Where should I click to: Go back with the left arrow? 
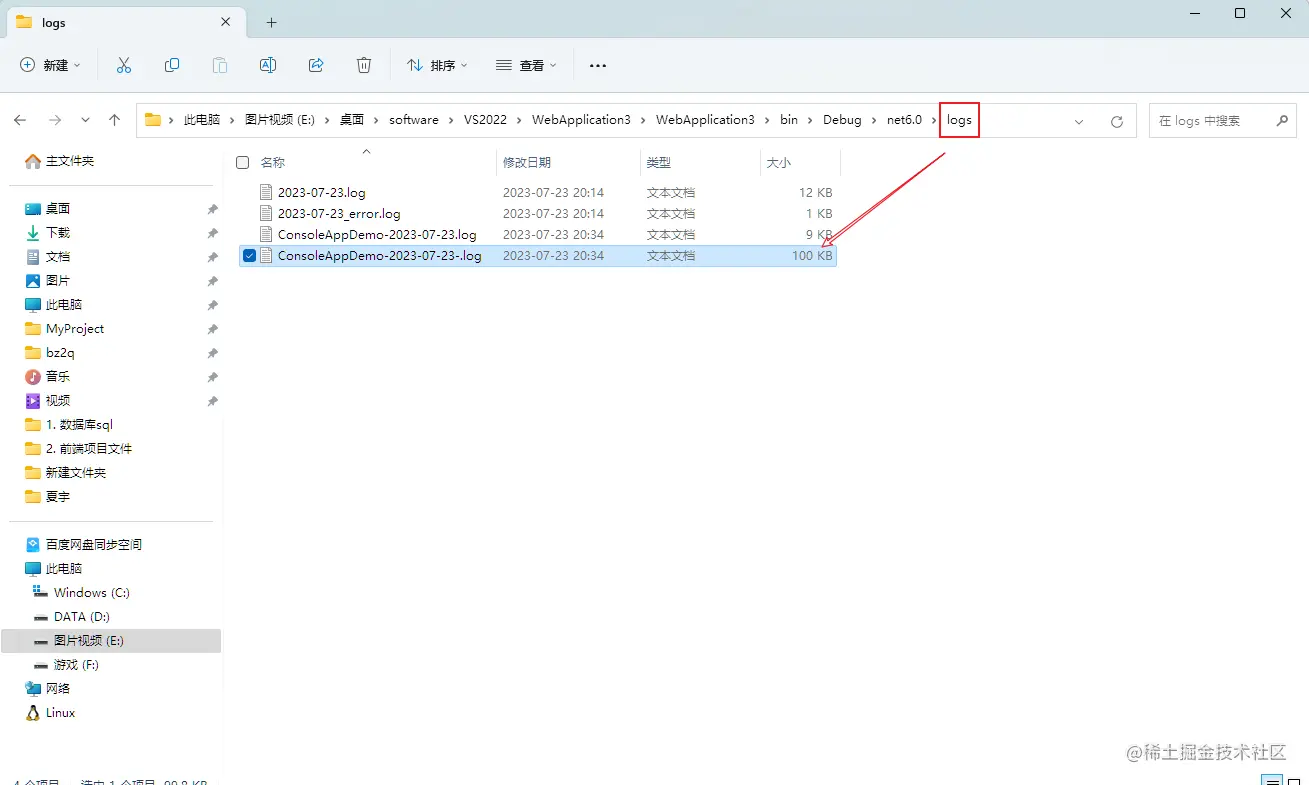[x=20, y=120]
